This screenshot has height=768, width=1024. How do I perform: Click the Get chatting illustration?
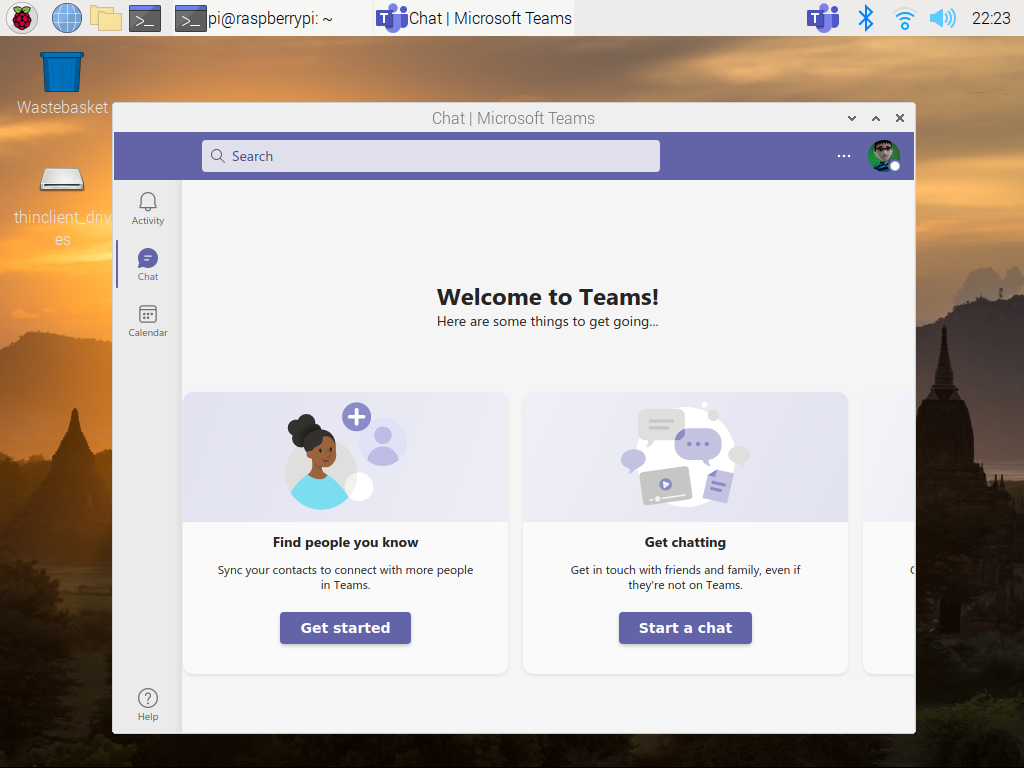(x=685, y=456)
